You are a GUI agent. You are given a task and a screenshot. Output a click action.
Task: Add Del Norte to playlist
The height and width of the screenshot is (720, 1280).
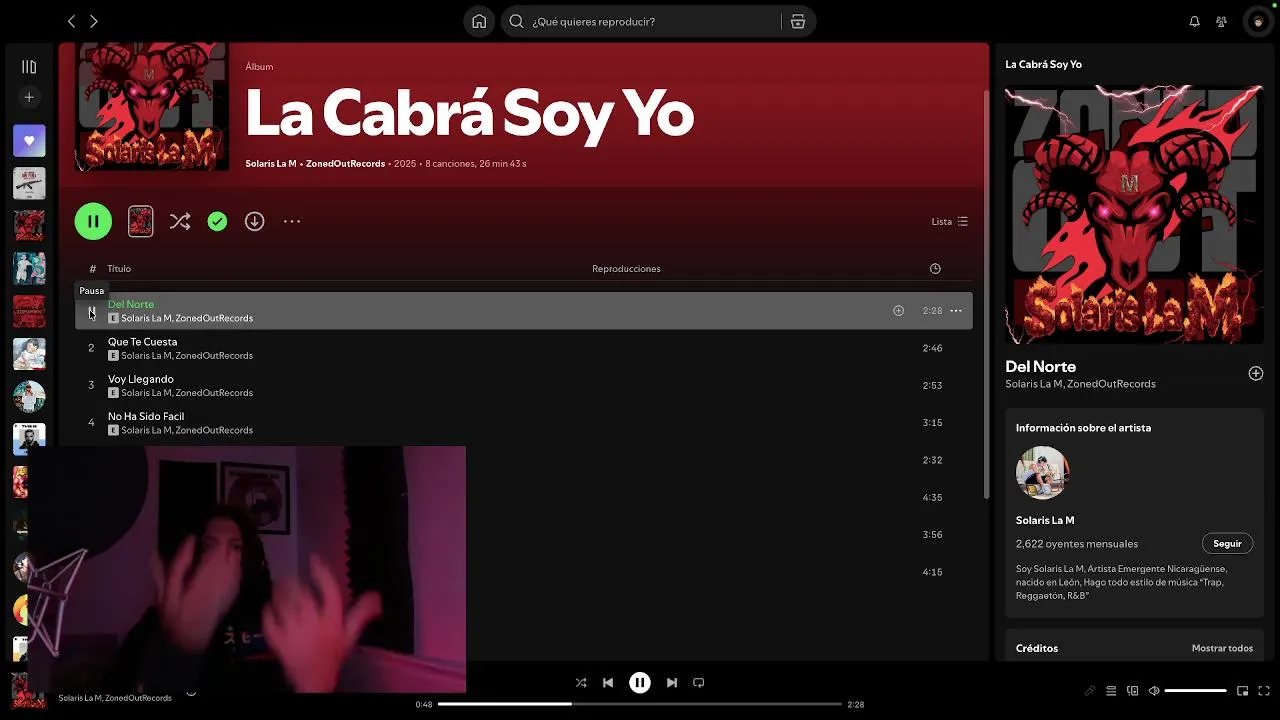[898, 311]
